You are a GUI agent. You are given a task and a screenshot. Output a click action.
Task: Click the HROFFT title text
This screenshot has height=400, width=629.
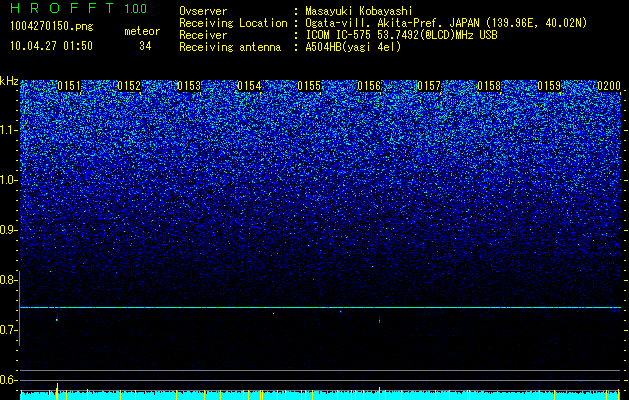pos(62,8)
